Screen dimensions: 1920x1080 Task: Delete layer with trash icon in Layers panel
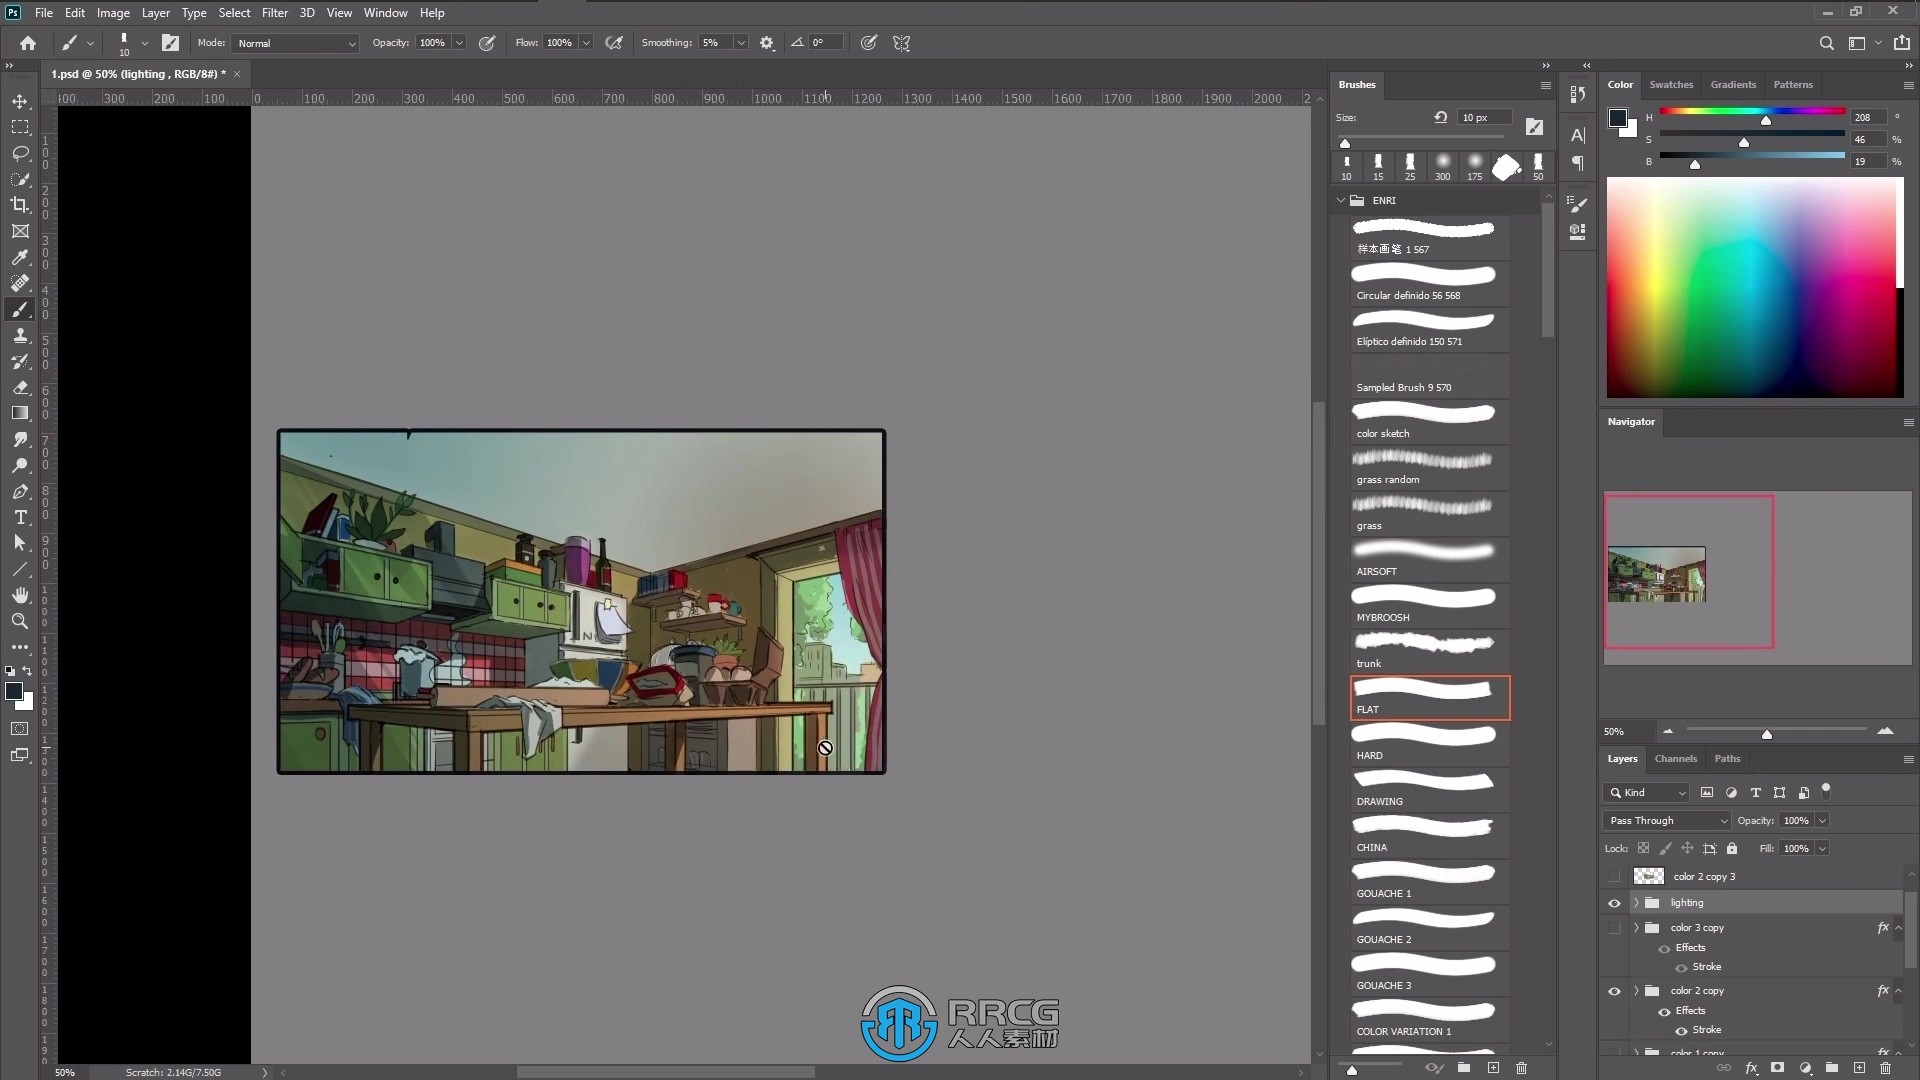point(1886,1068)
